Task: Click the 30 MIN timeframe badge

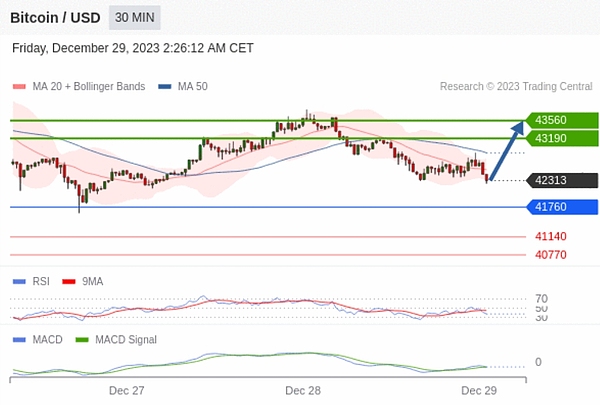Action: pos(134,18)
